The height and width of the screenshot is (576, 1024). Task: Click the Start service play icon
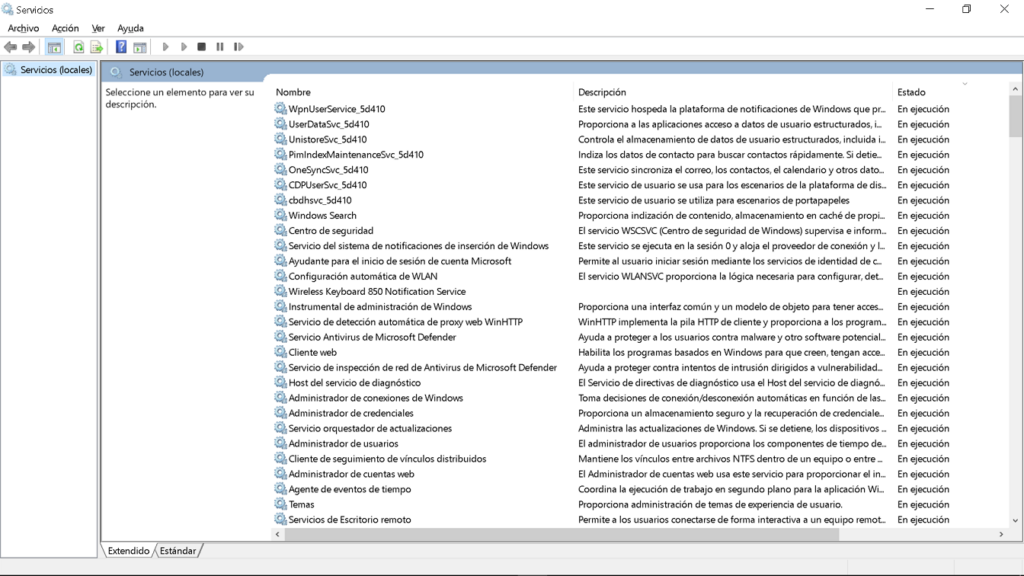pyautogui.click(x=165, y=47)
